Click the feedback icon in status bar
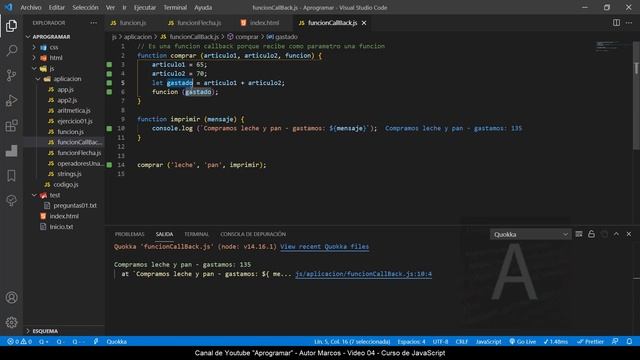 pyautogui.click(x=615, y=342)
